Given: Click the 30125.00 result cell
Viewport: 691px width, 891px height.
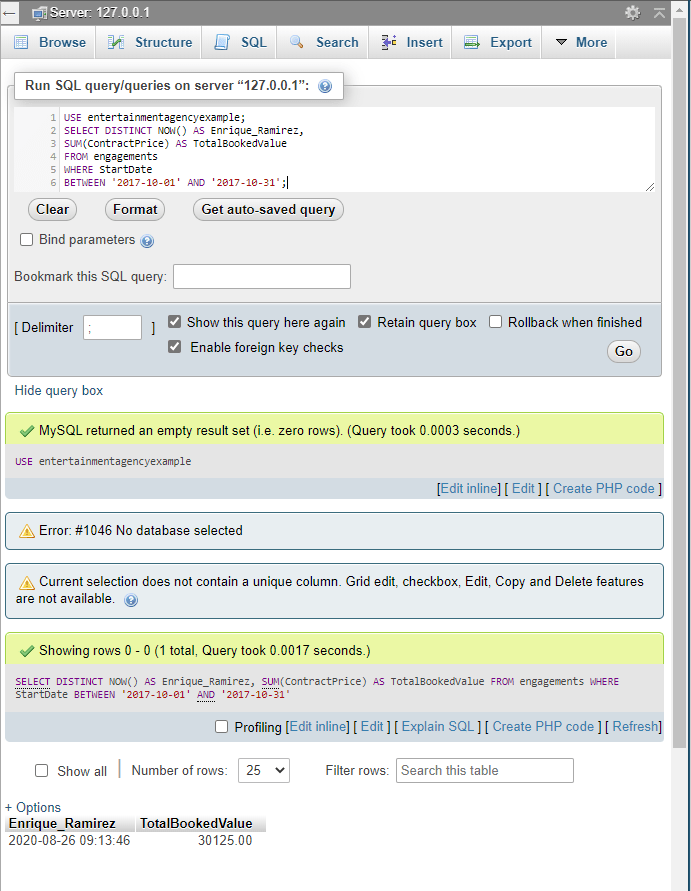Looking at the screenshot, I should (225, 840).
